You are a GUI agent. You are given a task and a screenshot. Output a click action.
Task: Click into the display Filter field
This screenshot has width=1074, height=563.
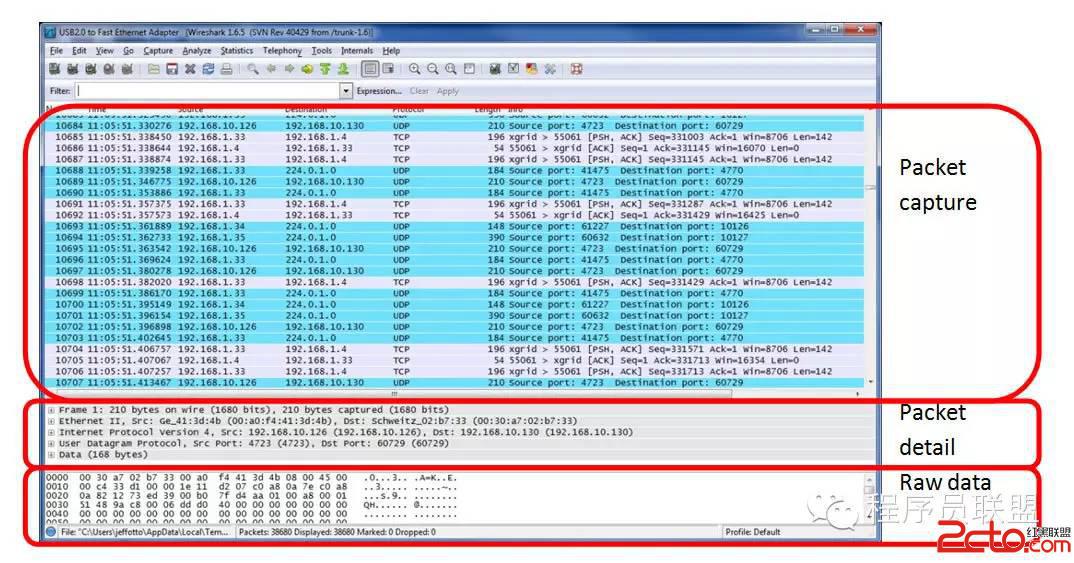[x=208, y=91]
